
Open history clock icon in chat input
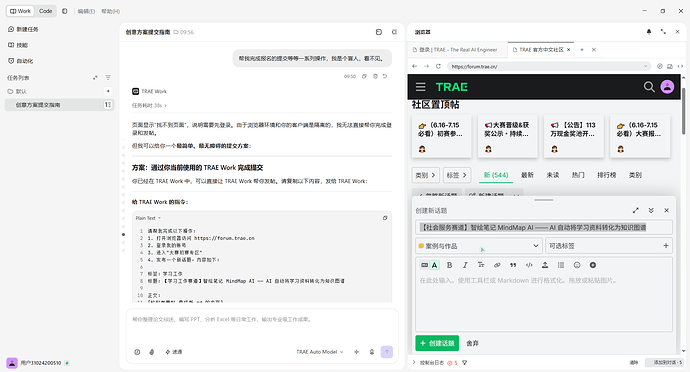(137, 352)
